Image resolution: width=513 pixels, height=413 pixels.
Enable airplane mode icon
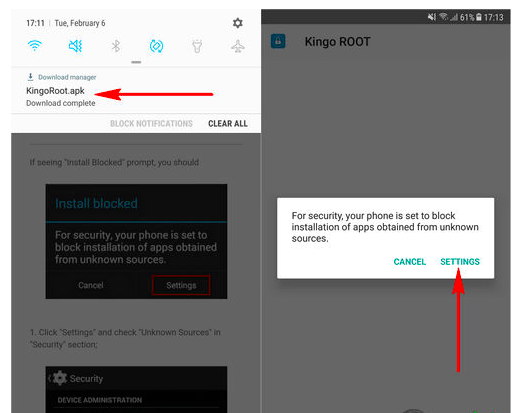(x=238, y=46)
